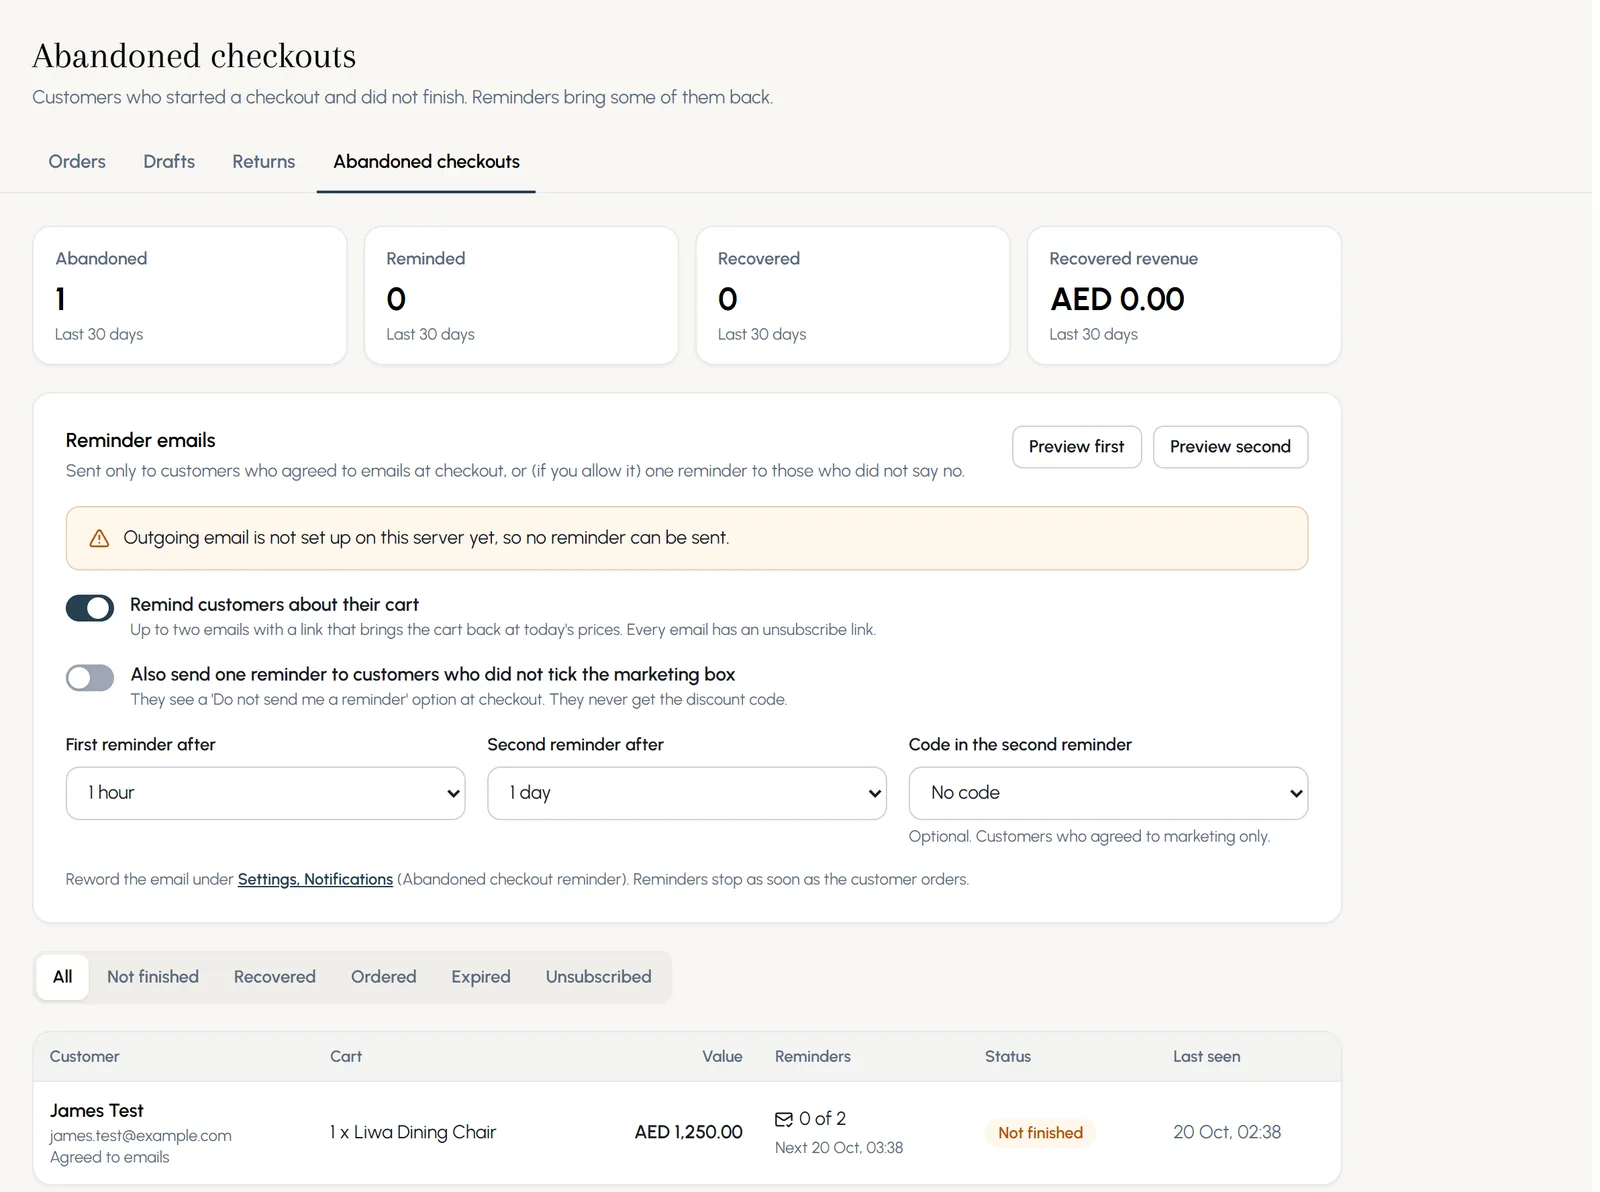Click the Cart column header
Viewport: 1600px width, 1192px height.
click(346, 1057)
